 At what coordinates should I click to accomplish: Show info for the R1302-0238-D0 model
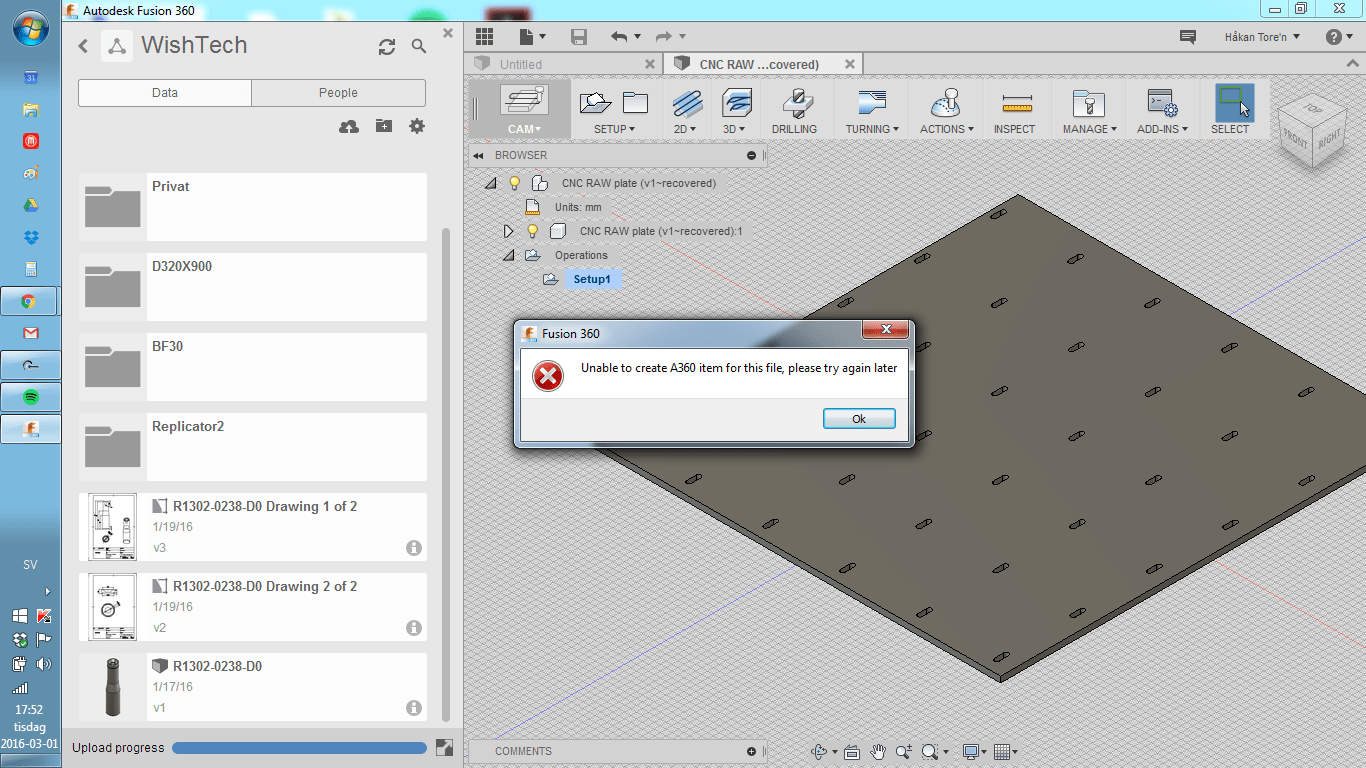click(414, 708)
